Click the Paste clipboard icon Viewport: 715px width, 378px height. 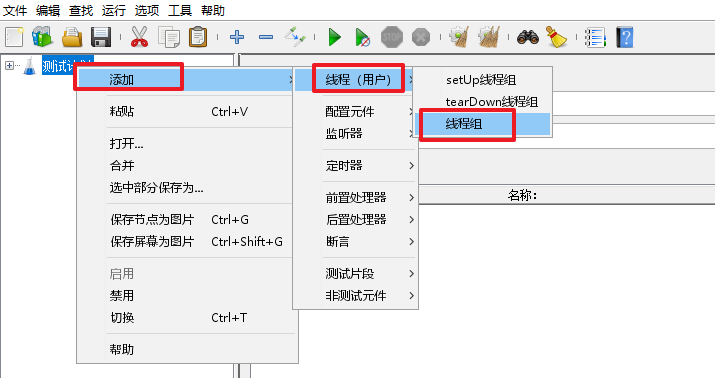[x=198, y=37]
